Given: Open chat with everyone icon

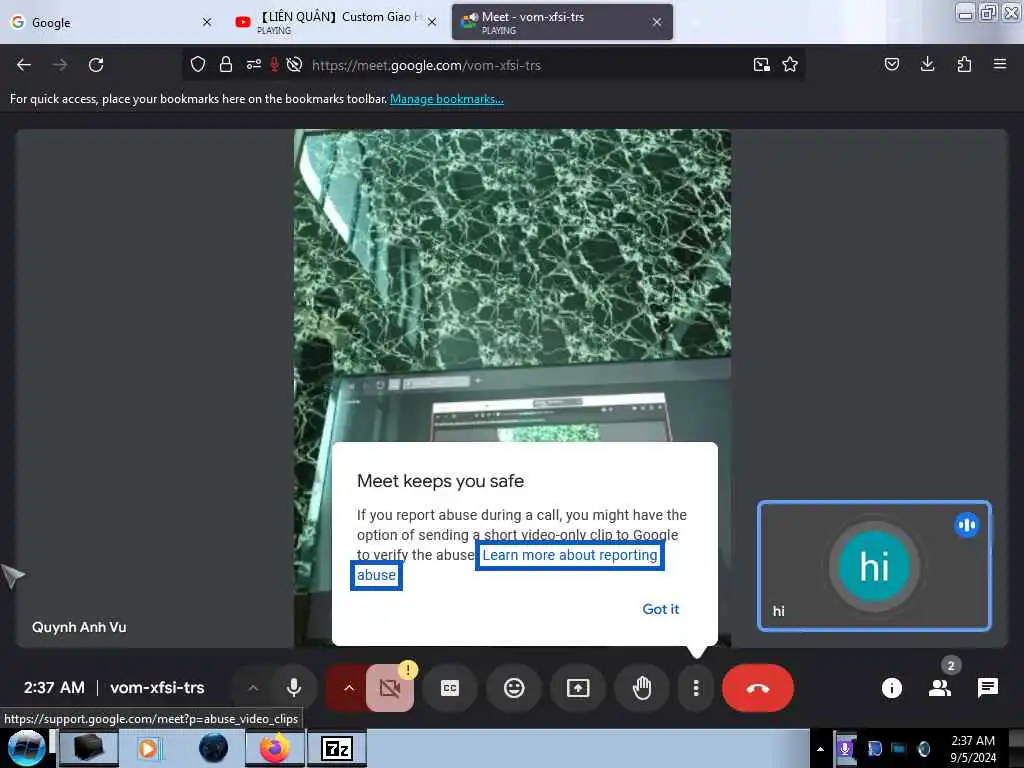Looking at the screenshot, I should (987, 688).
